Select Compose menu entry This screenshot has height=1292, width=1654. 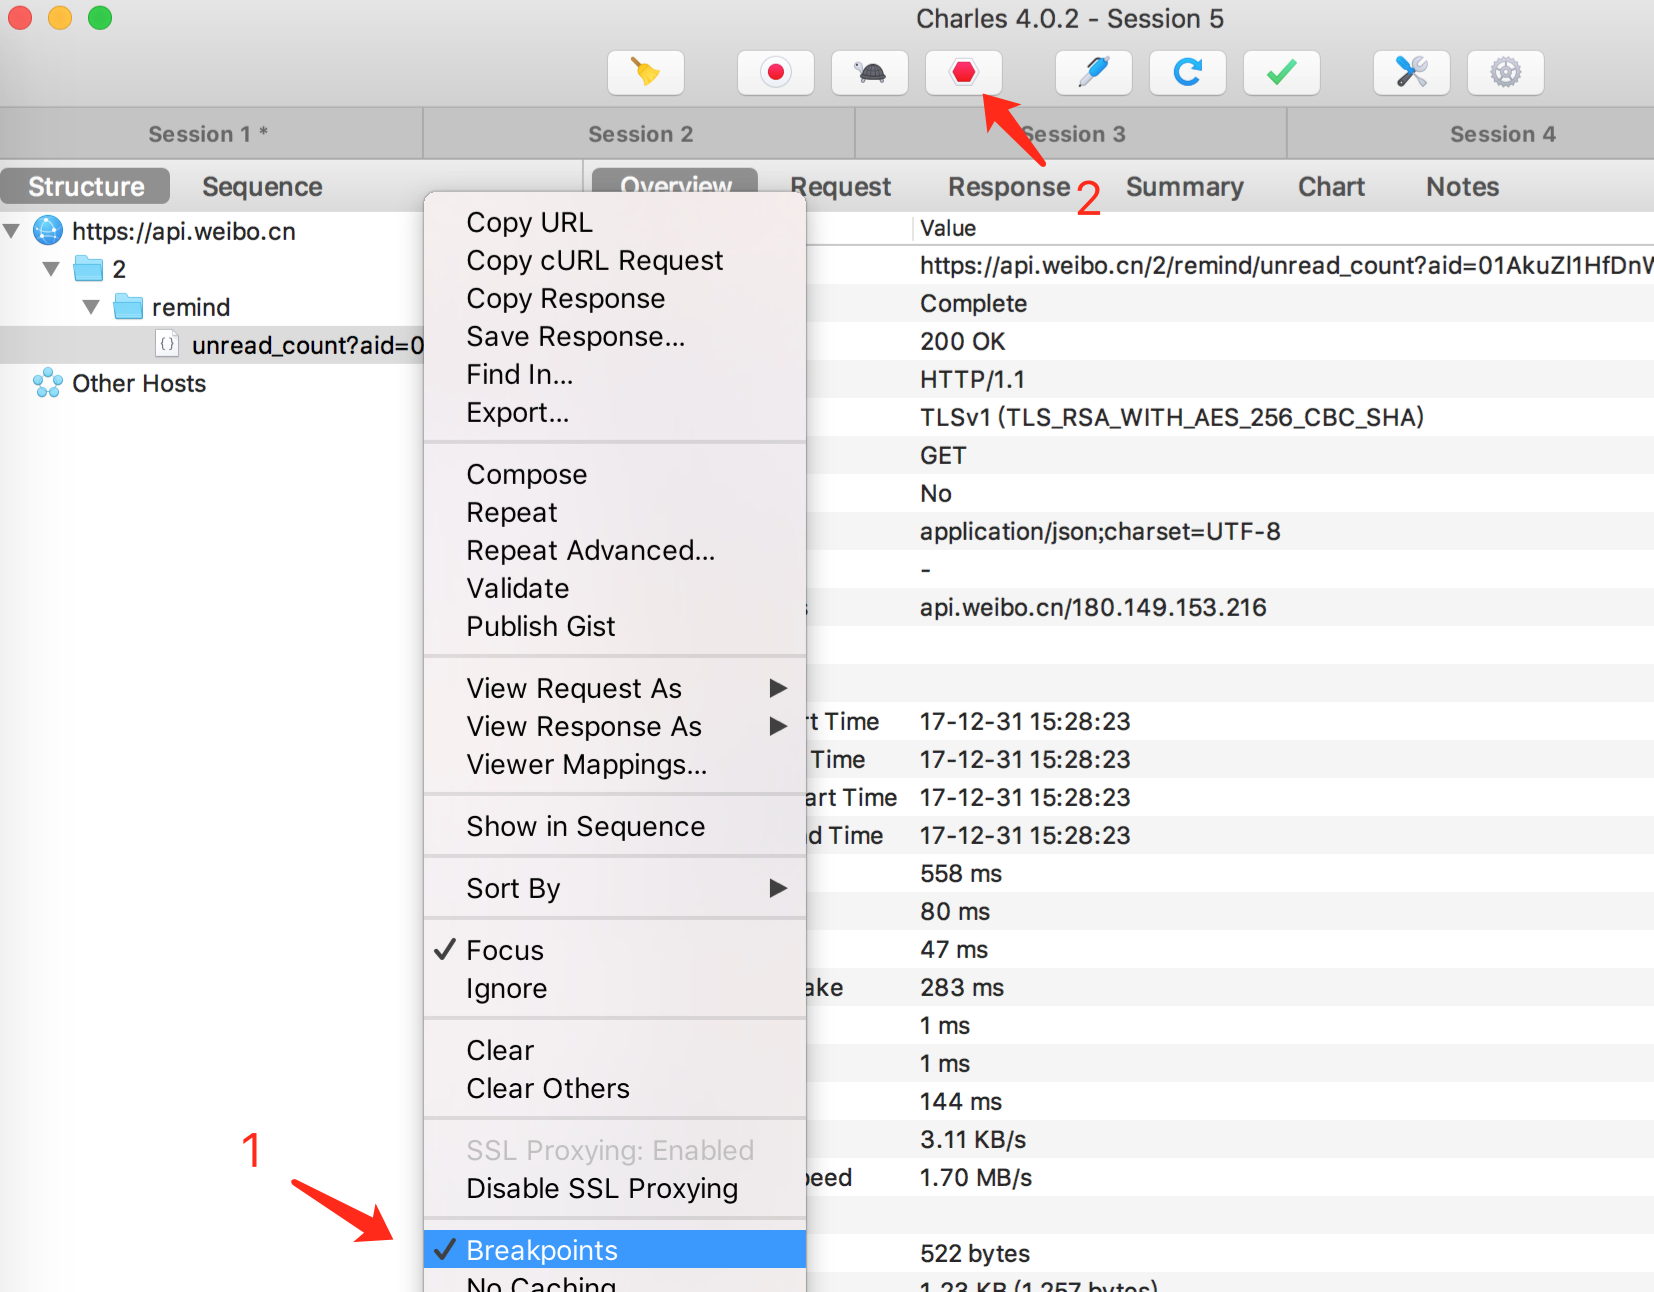point(615,474)
